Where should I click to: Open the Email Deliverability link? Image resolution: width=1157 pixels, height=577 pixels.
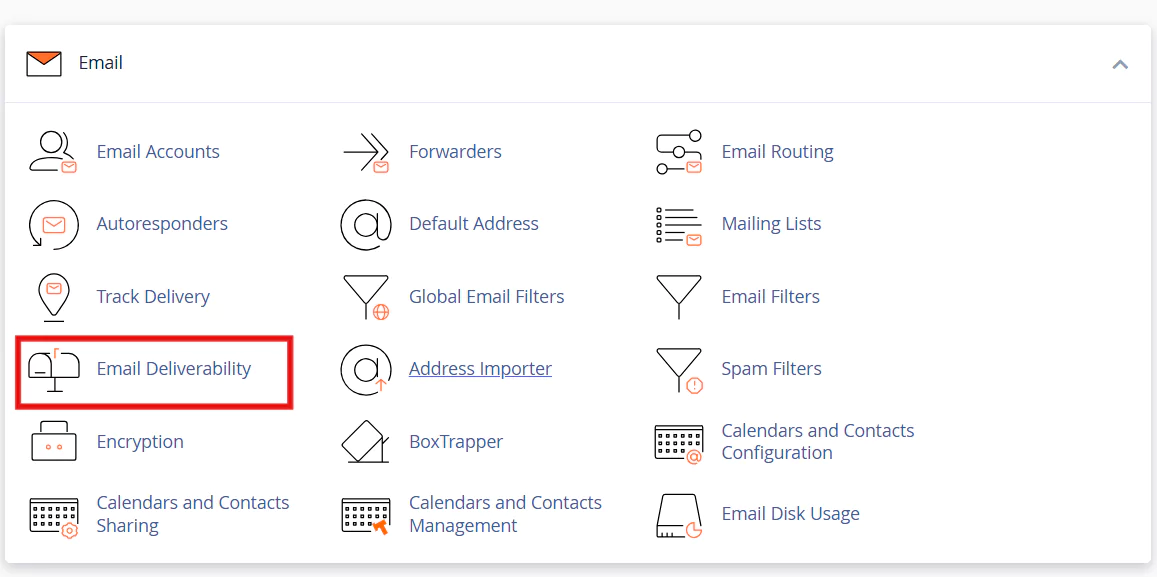[174, 368]
